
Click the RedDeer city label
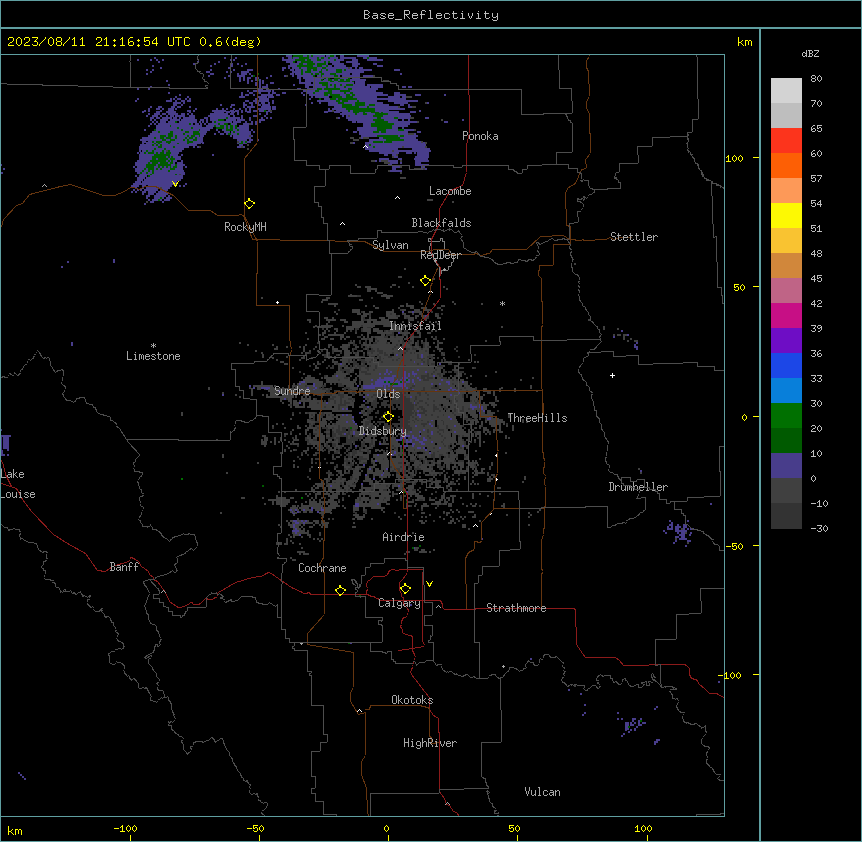pyautogui.click(x=440, y=255)
